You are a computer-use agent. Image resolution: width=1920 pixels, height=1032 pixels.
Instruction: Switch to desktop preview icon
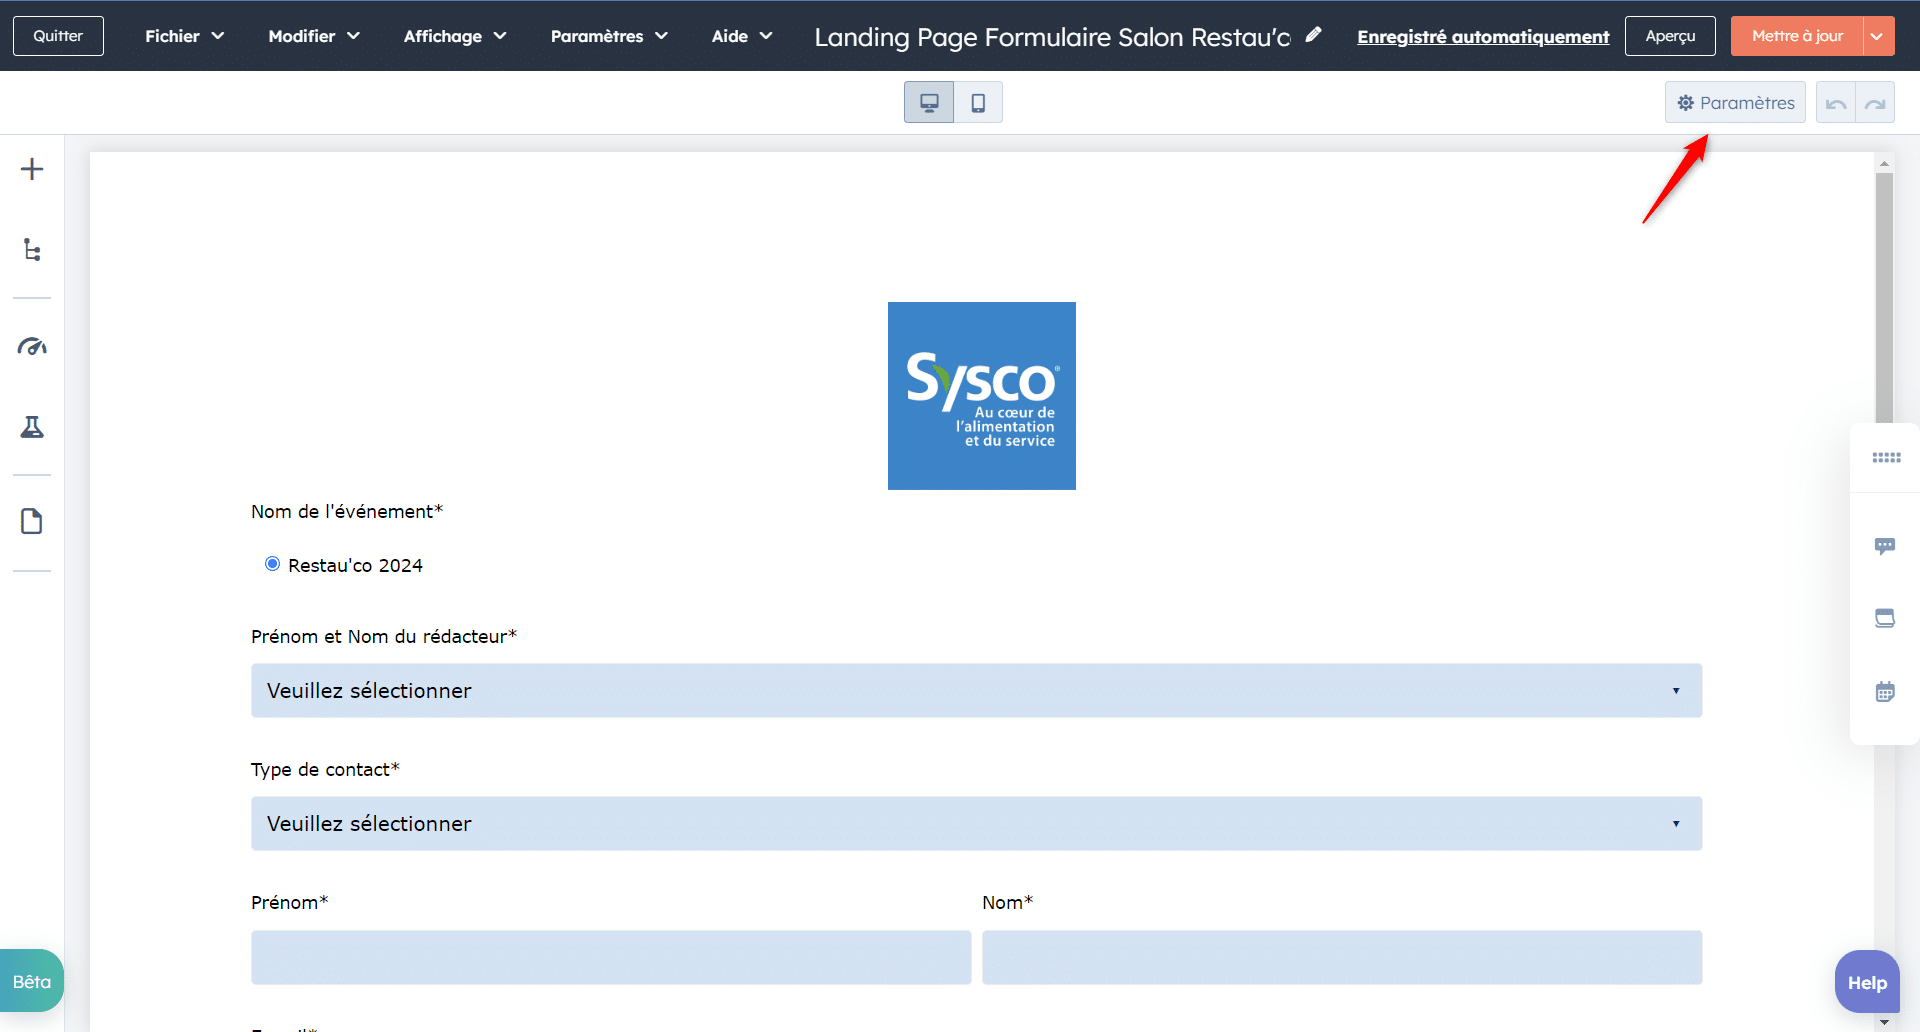tap(929, 102)
